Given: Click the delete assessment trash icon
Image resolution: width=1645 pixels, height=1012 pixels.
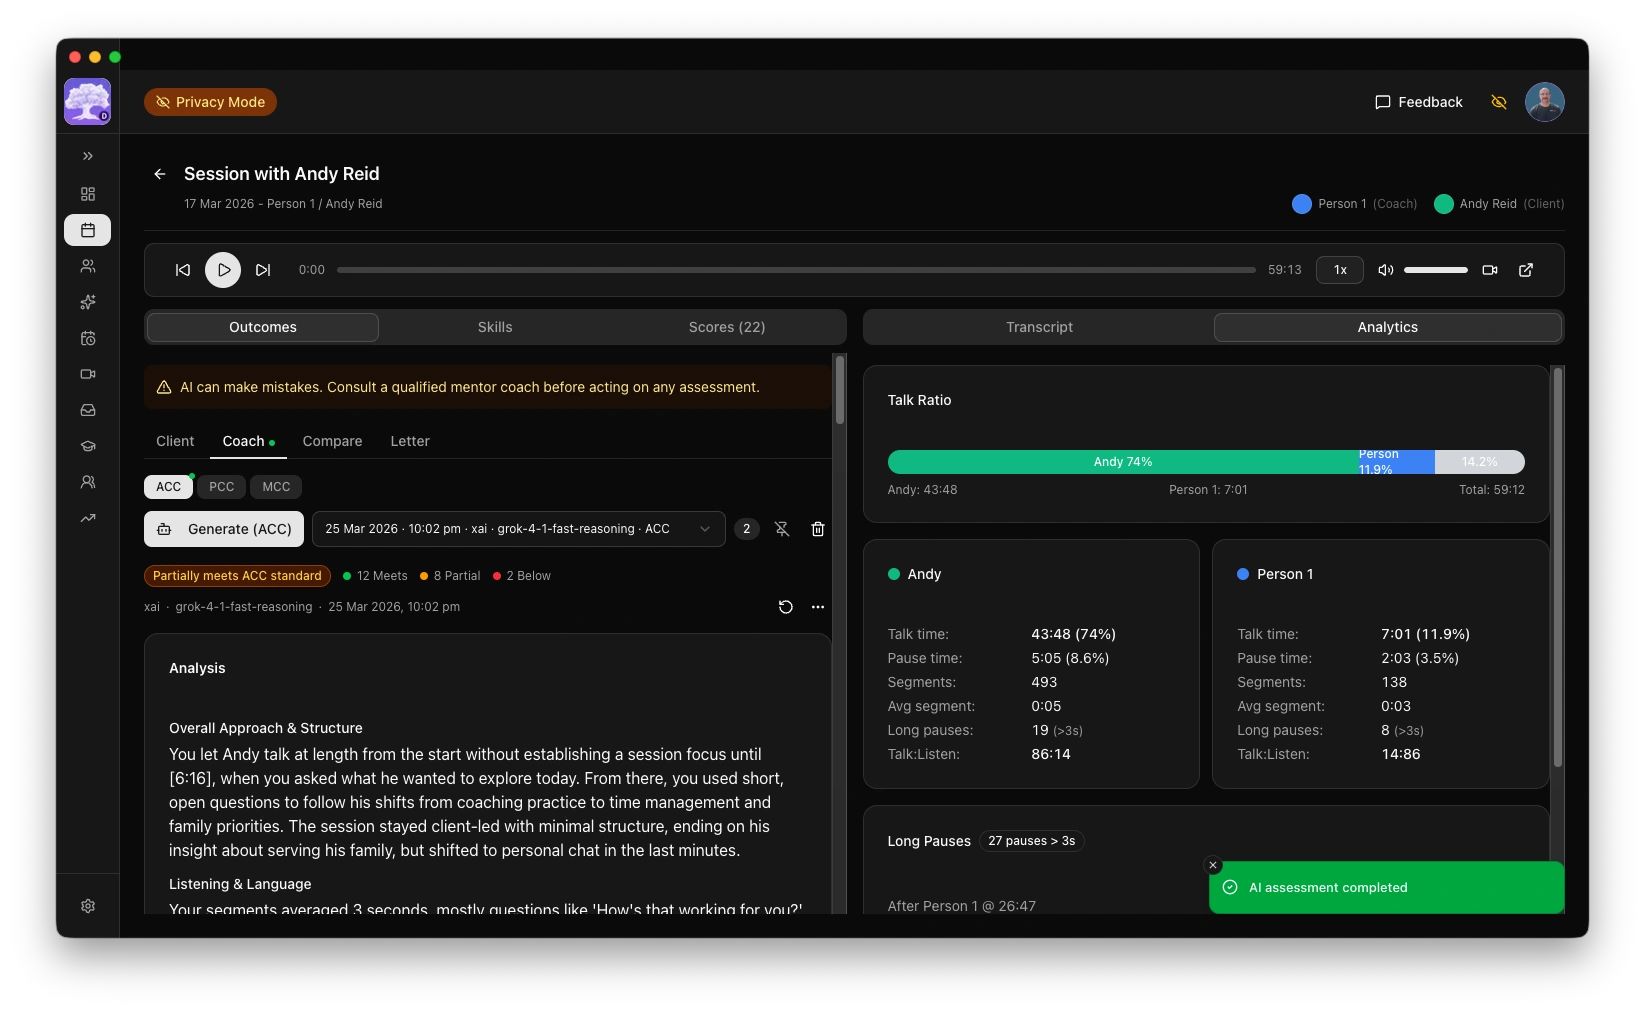Looking at the screenshot, I should tap(817, 529).
